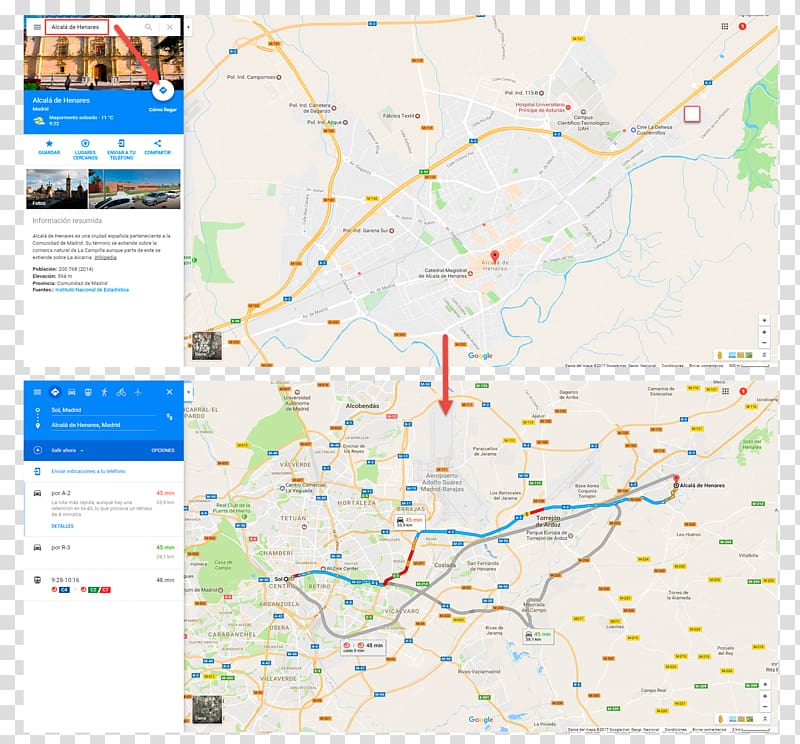Clear the Alcalá de Henares search with the X
The width and height of the screenshot is (800, 744).
[x=169, y=27]
